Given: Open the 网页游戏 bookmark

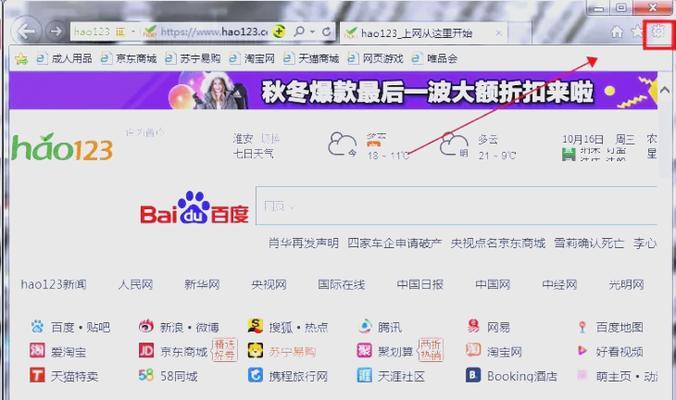Looking at the screenshot, I should 375,58.
